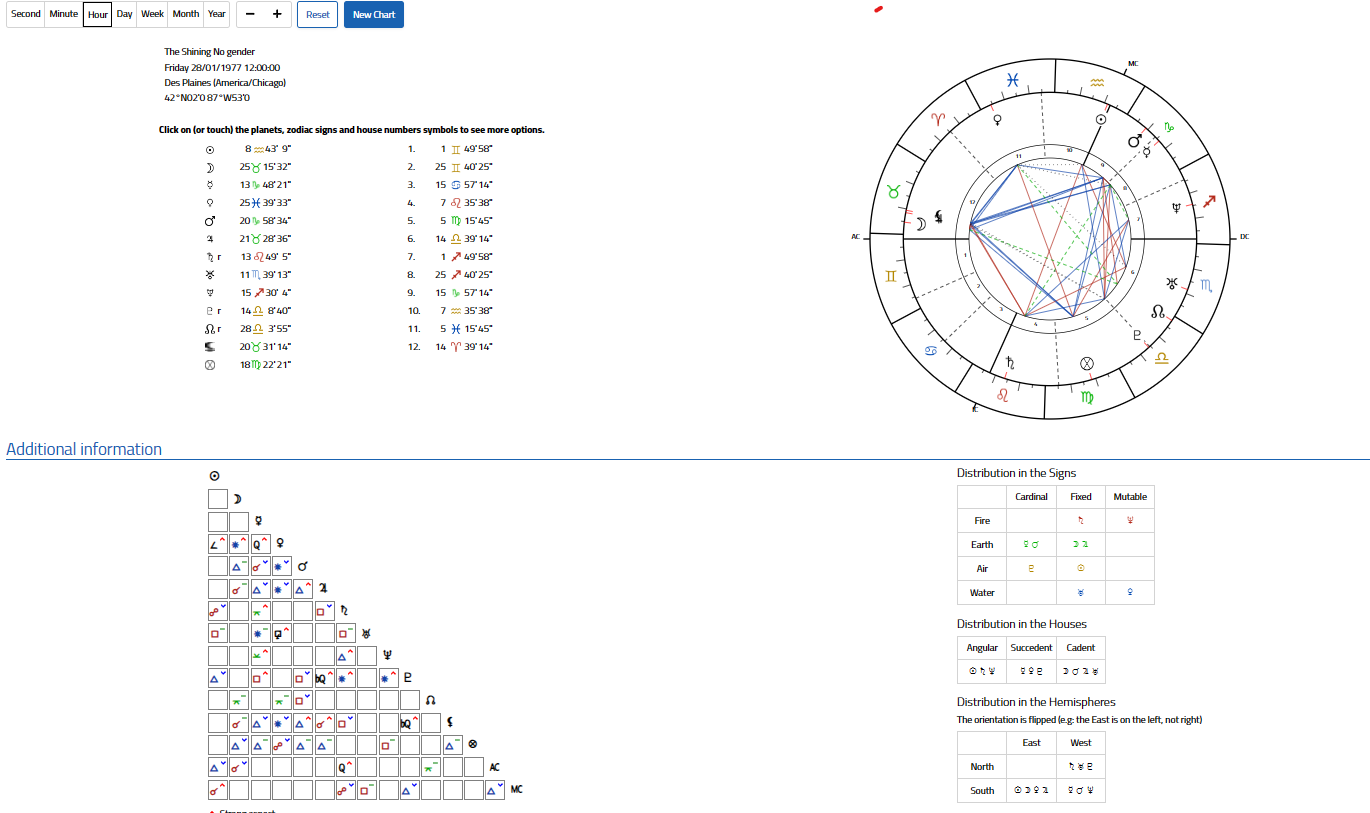Viewport: 1370px width, 813px height.
Task: Set time step unit to Day
Action: [124, 14]
